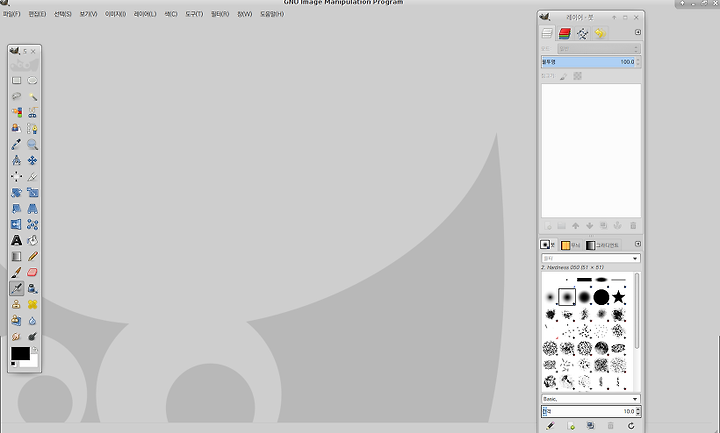This screenshot has width=720, height=433.
Task: Select the Measure compass tool
Action: click(x=17, y=160)
